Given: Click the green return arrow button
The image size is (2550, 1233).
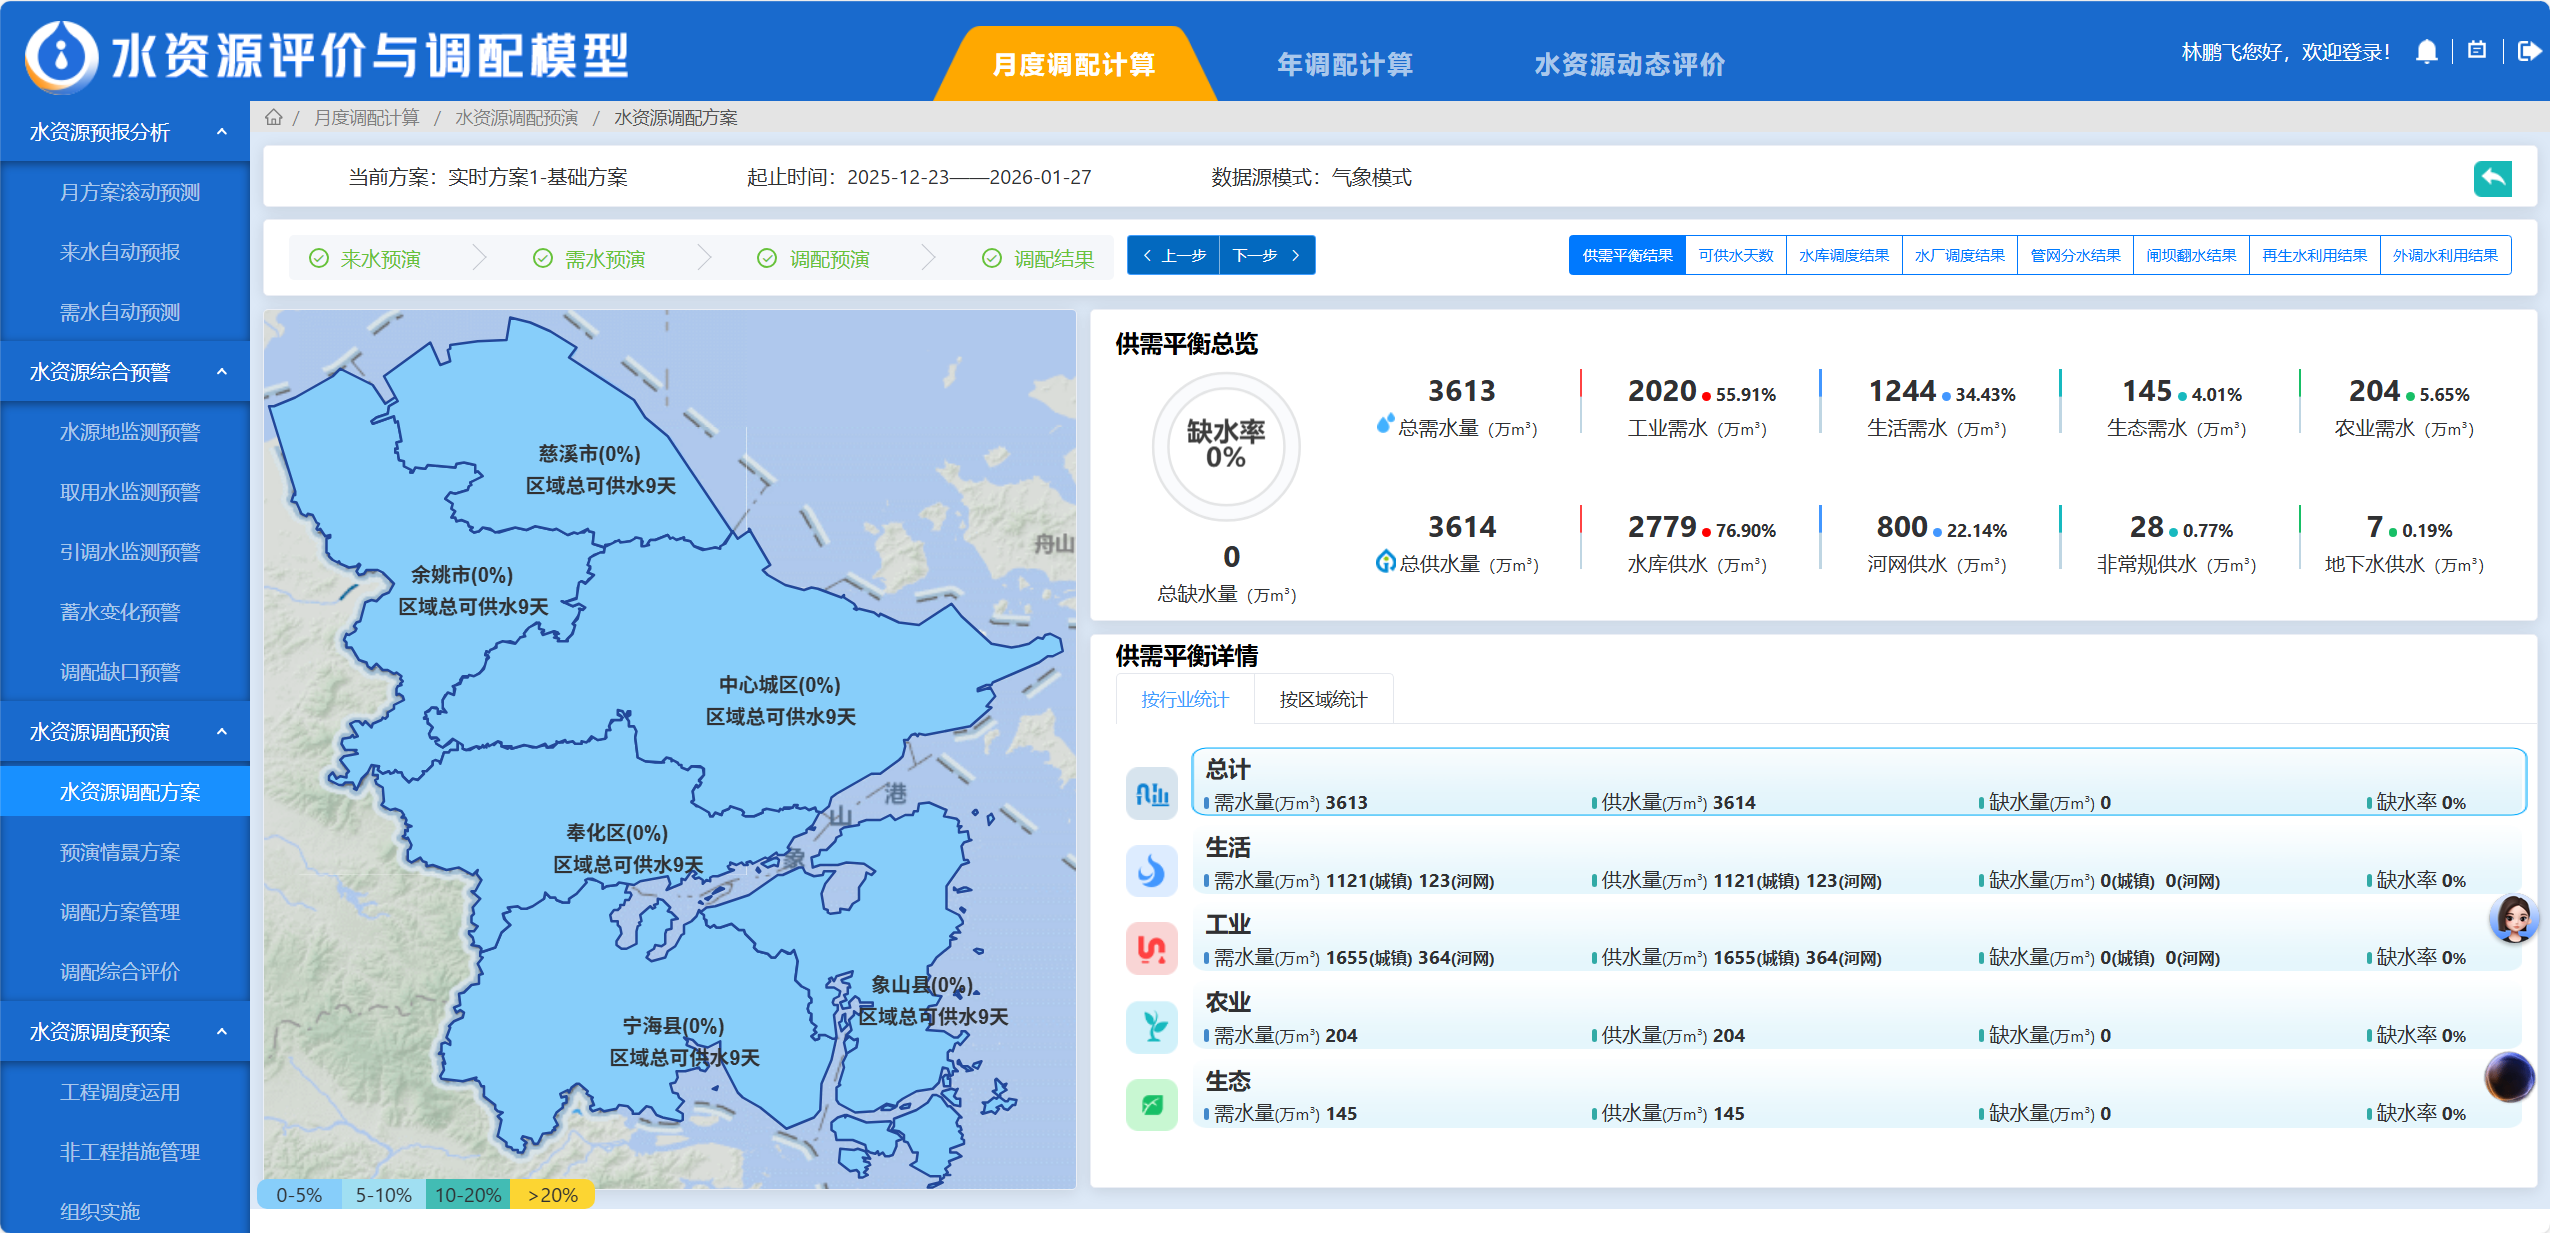Looking at the screenshot, I should (x=2492, y=178).
